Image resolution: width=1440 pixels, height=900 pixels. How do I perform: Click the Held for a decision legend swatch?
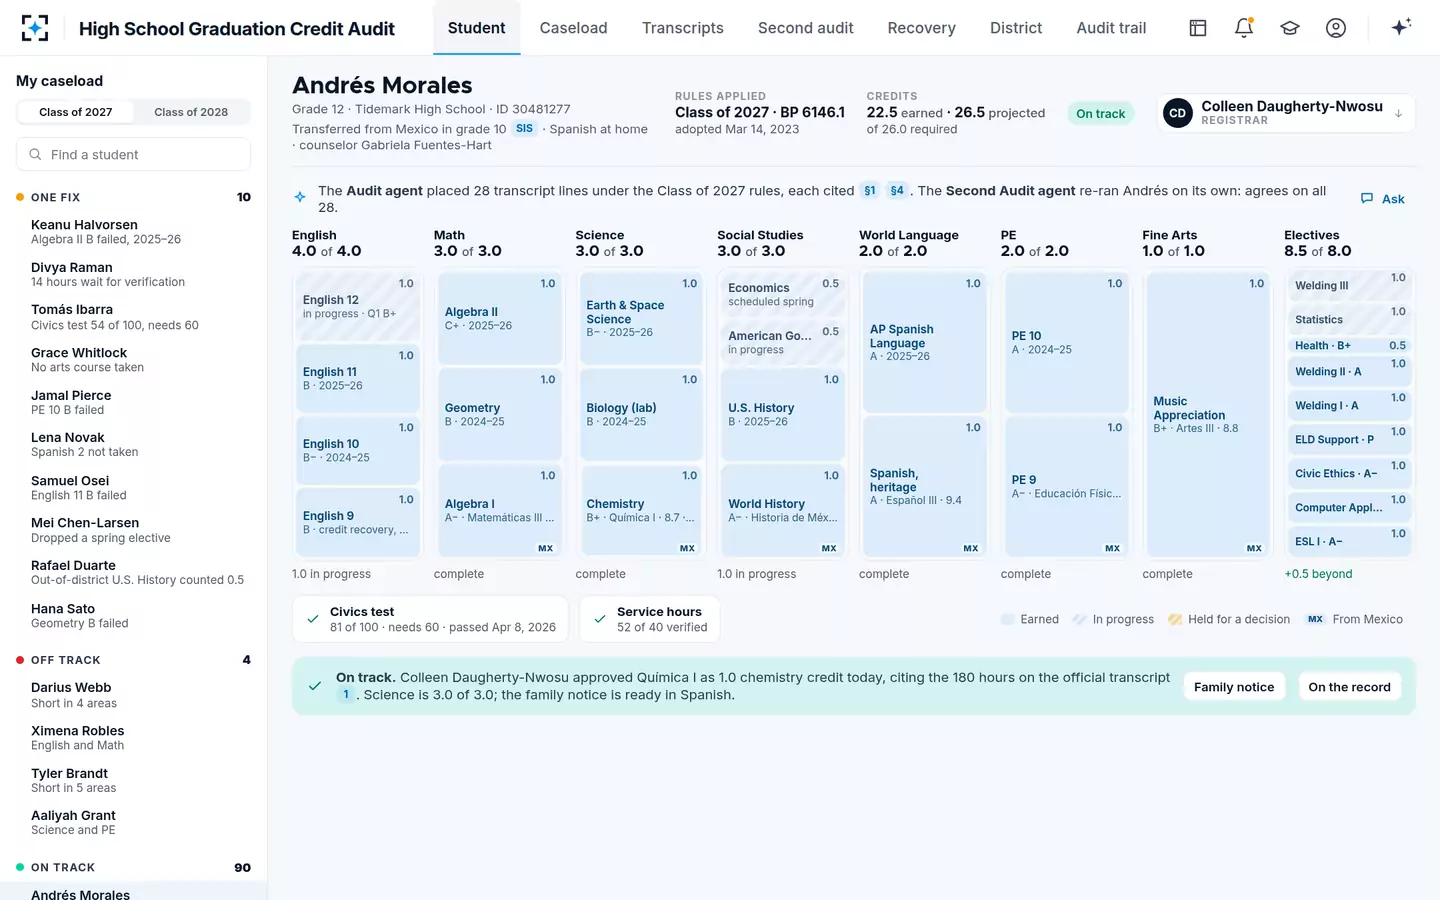1175,619
